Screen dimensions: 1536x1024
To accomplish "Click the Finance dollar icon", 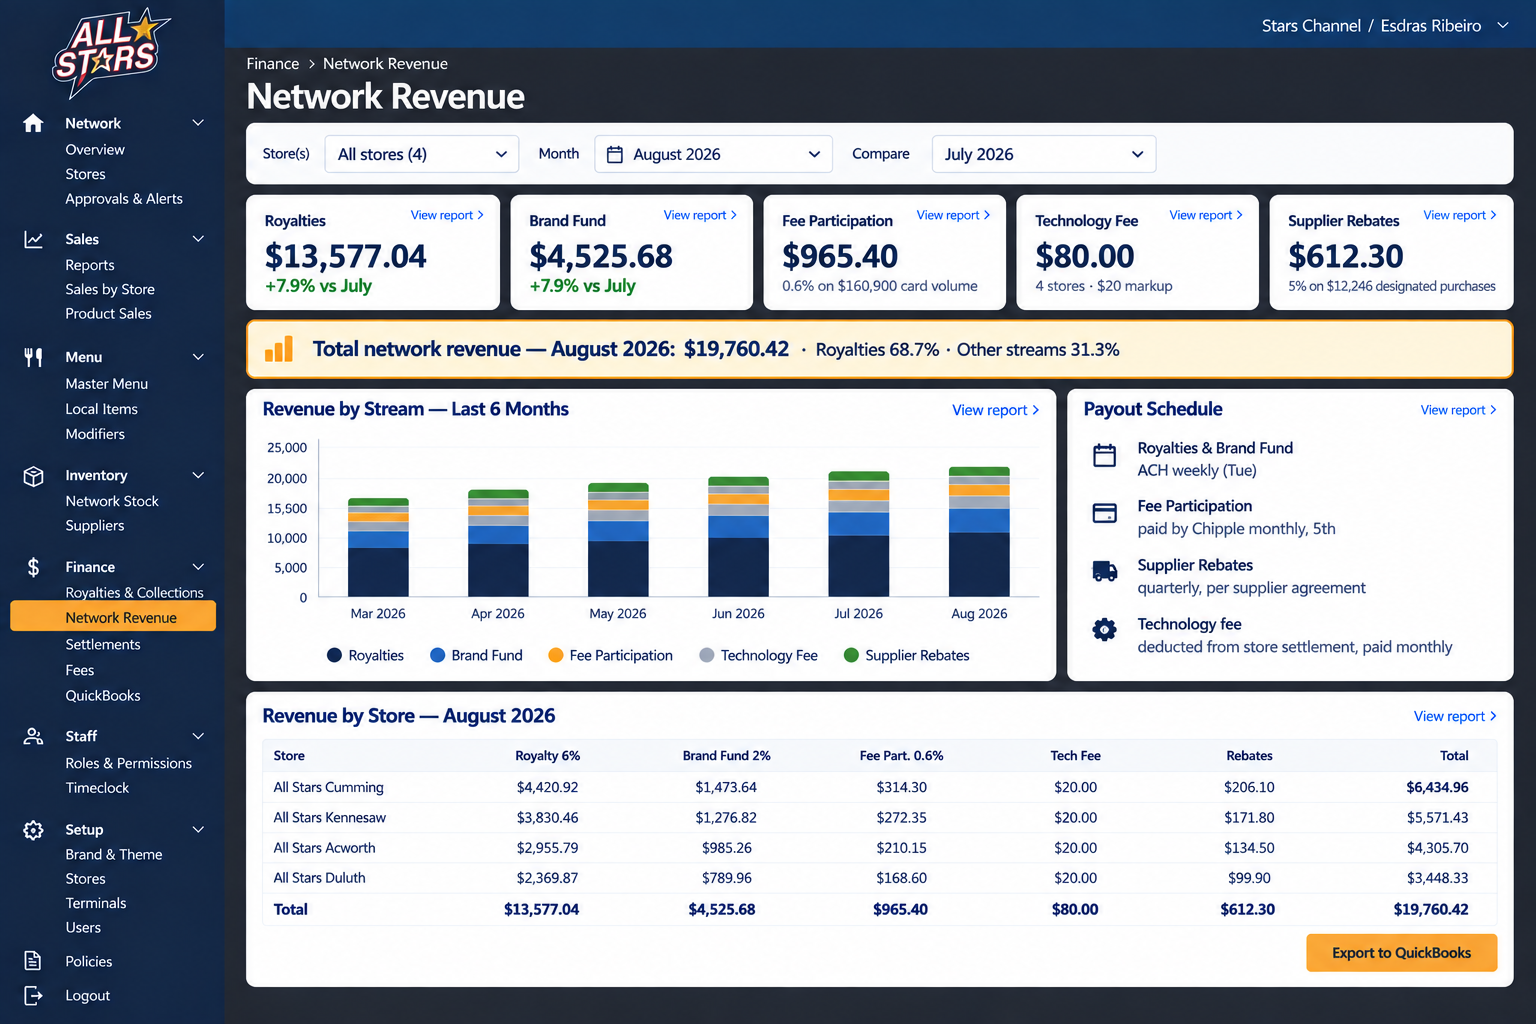I will point(33,567).
